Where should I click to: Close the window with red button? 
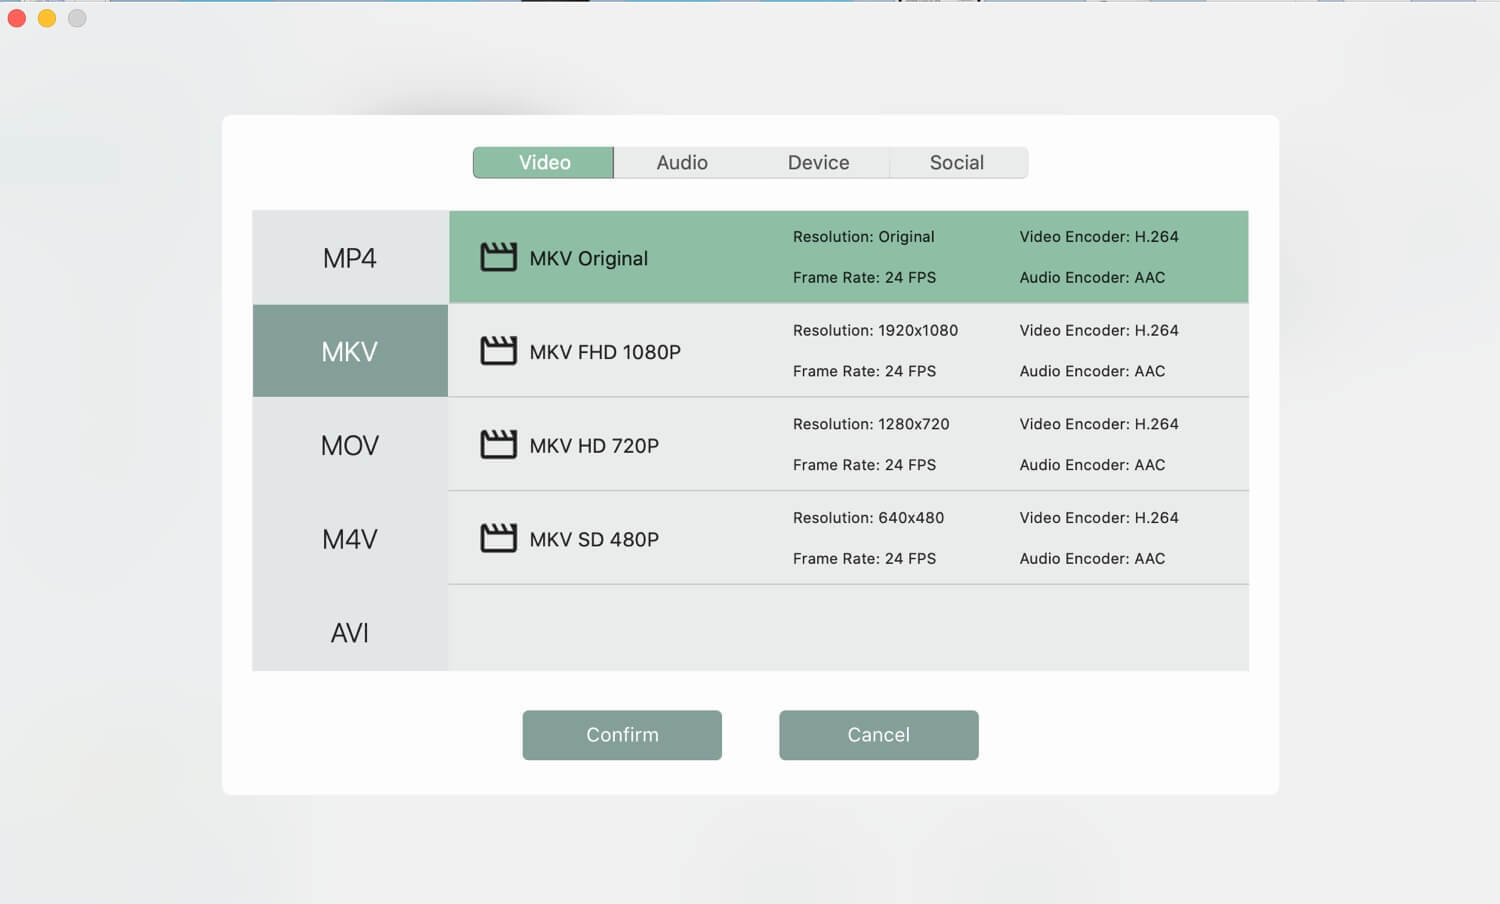pos(17,18)
